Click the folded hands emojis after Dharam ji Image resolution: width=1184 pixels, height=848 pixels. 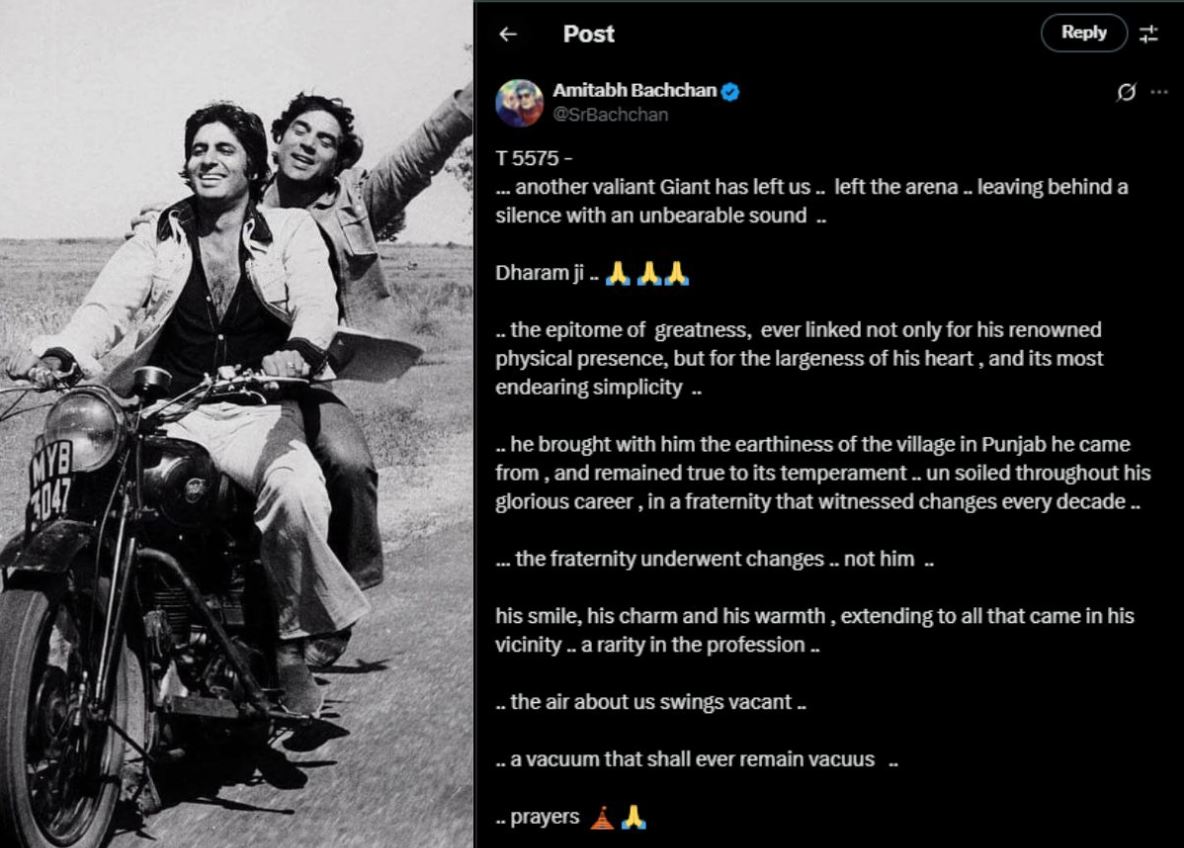click(648, 274)
